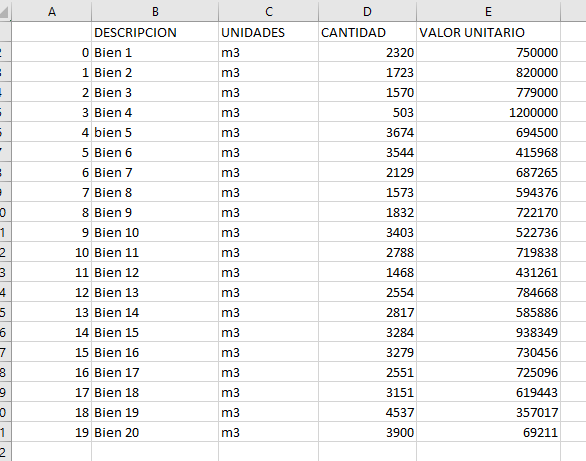Select the cell containing Bien 6

point(155,152)
